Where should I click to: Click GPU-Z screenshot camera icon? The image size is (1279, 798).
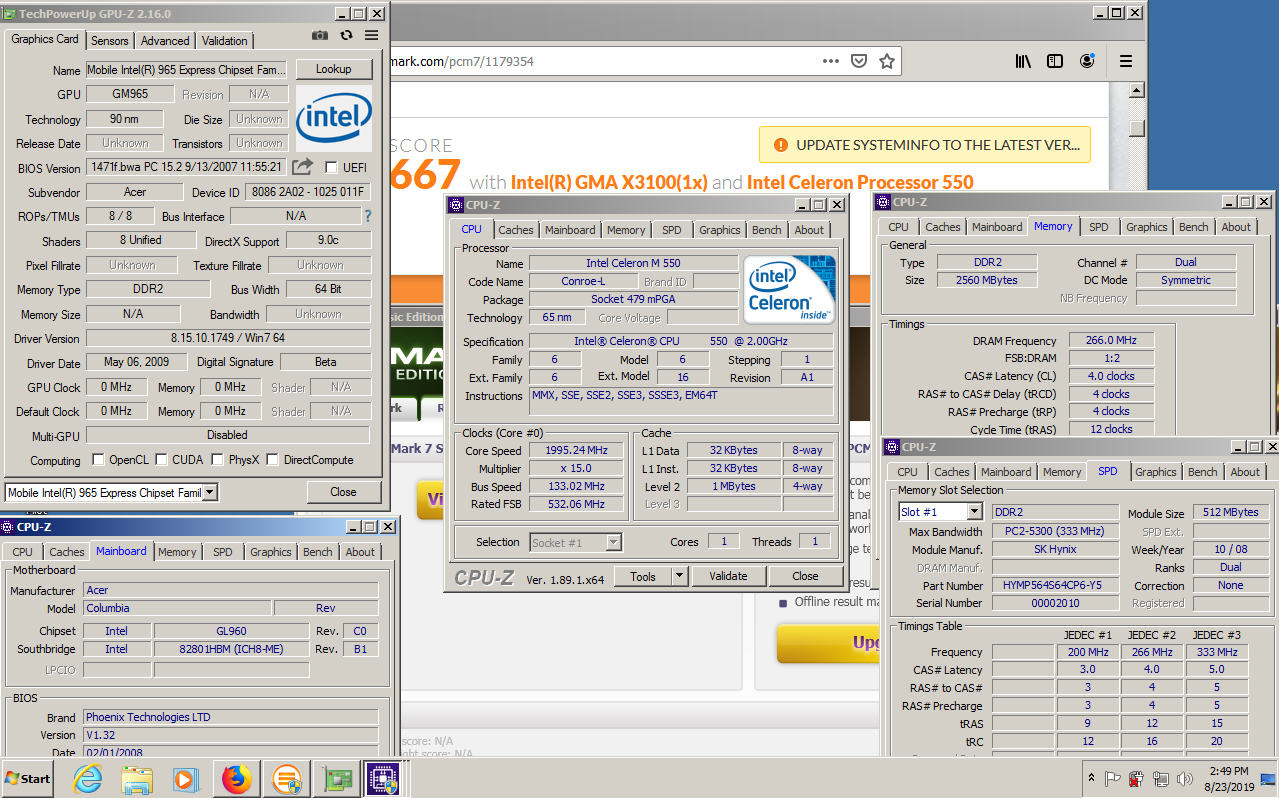320,35
